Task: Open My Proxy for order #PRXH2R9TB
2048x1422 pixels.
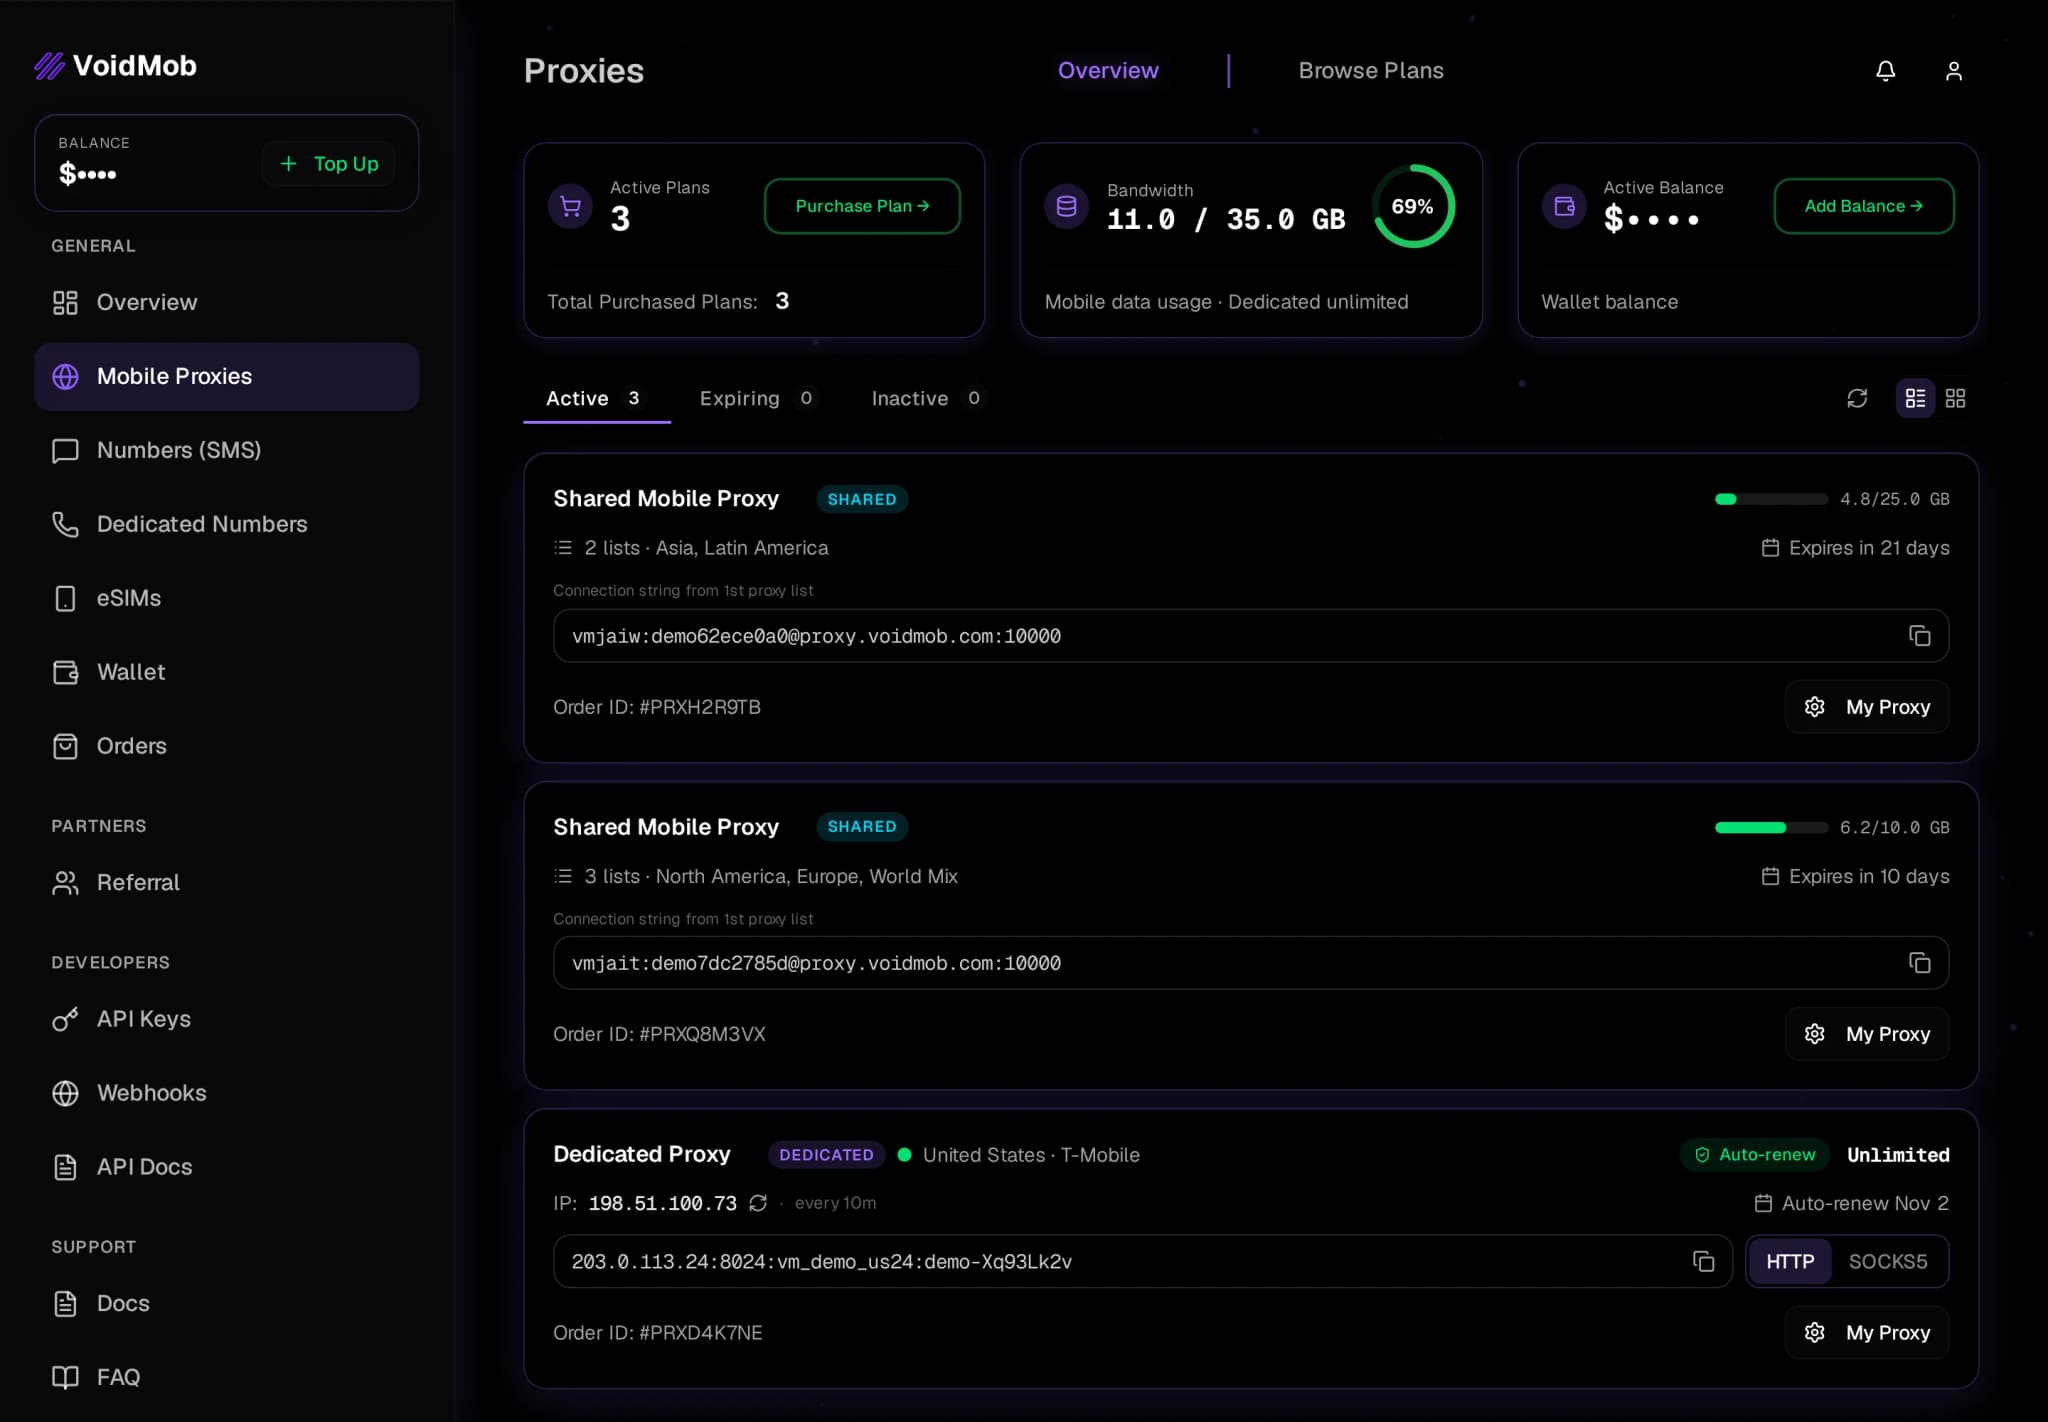Action: [x=1867, y=707]
